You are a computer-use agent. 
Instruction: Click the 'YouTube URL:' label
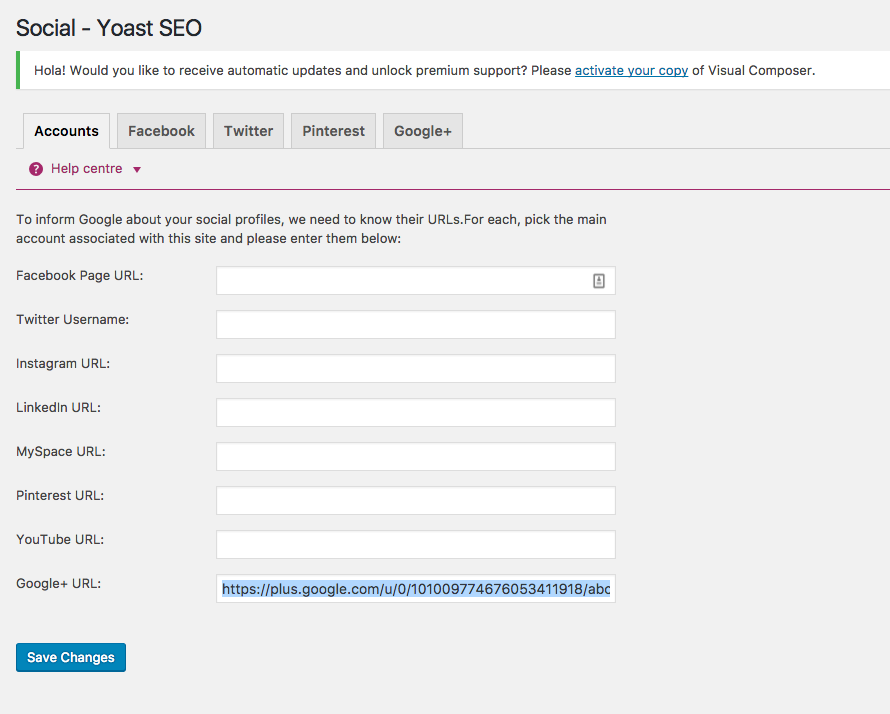click(x=60, y=540)
